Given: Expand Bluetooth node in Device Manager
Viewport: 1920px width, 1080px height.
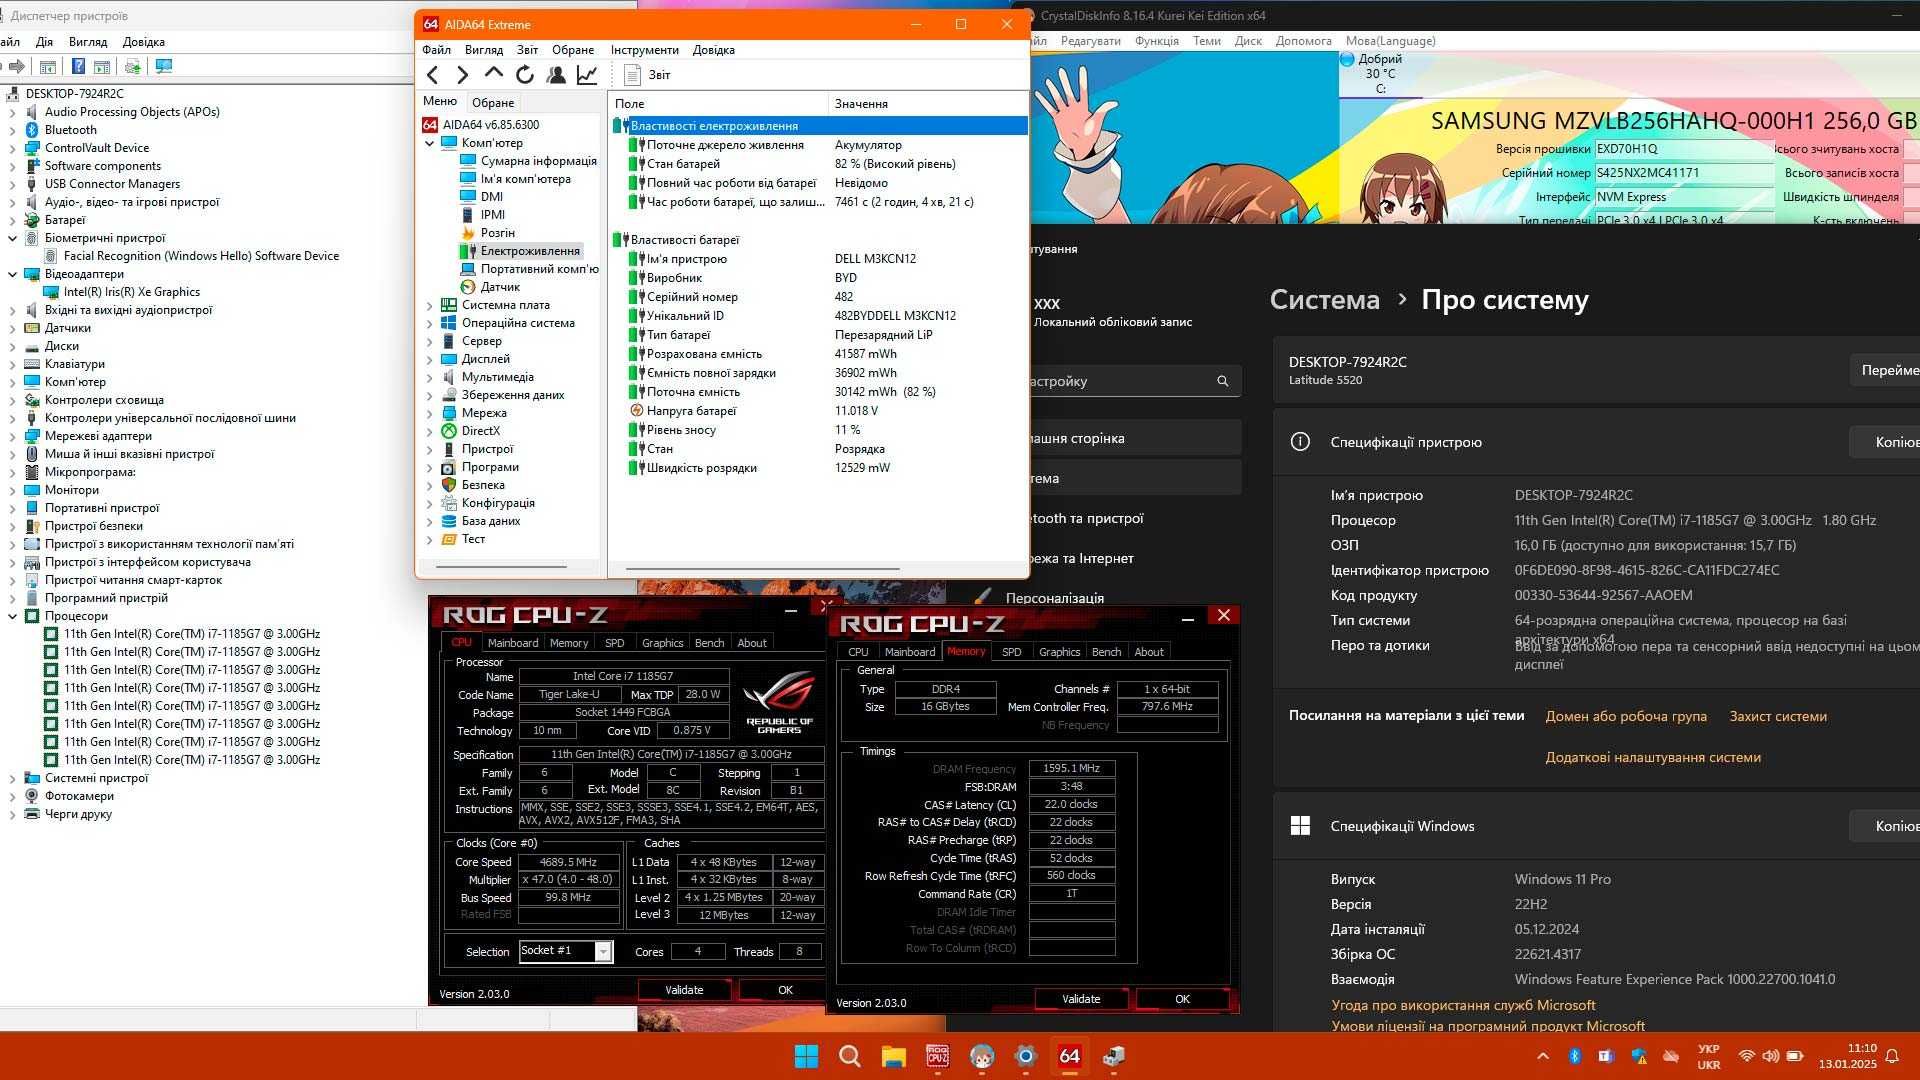Looking at the screenshot, I should [x=12, y=130].
